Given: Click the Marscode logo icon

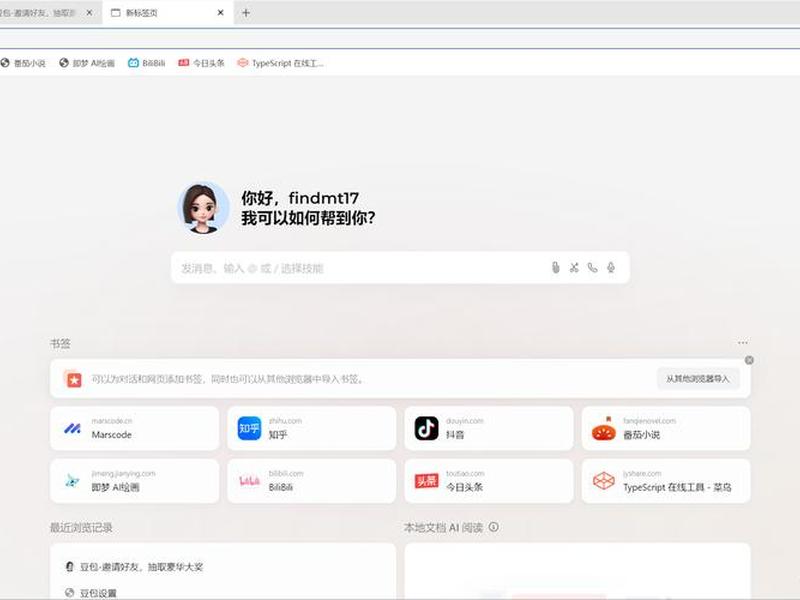Looking at the screenshot, I should click(72, 429).
